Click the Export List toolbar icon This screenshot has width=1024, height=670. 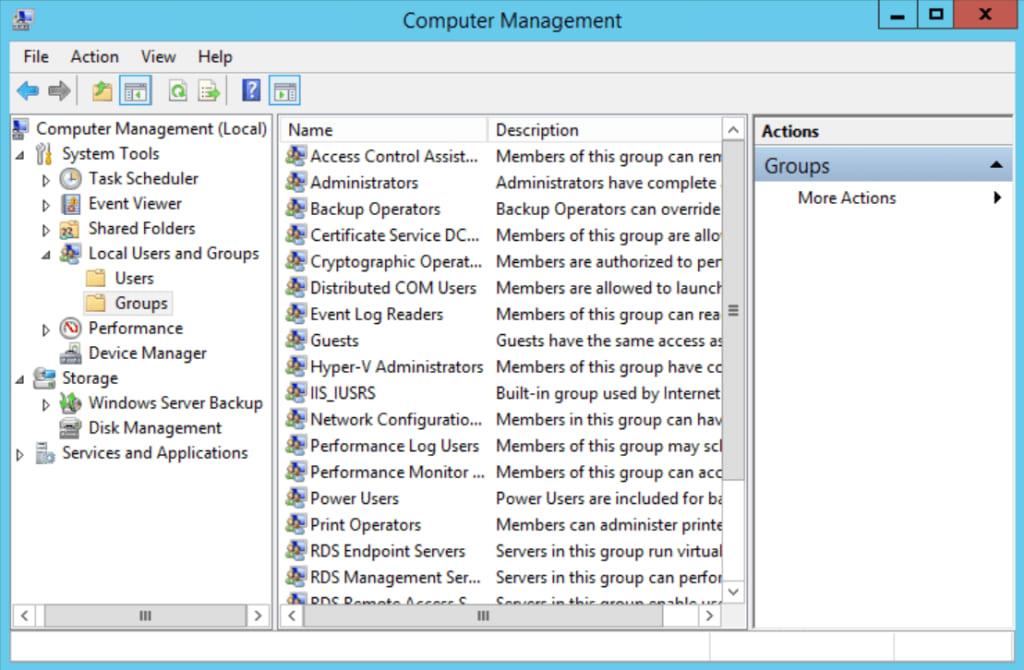tap(209, 91)
